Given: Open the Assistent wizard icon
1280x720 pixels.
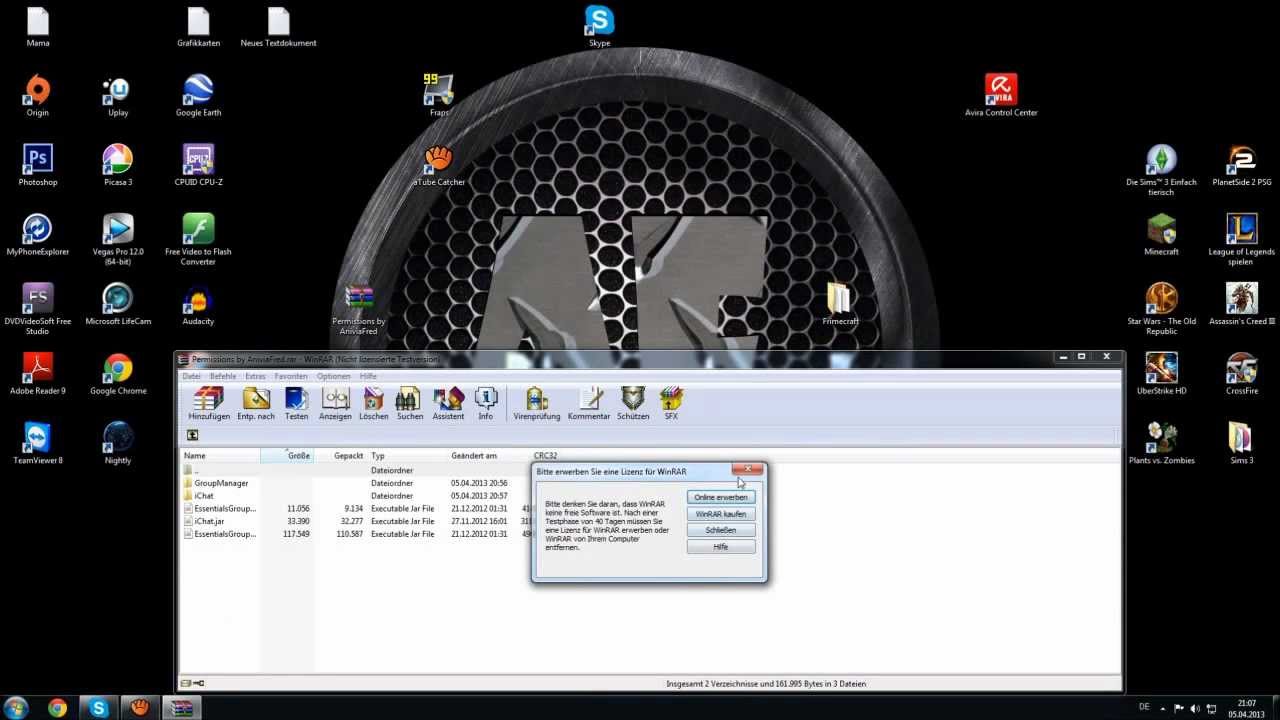Looking at the screenshot, I should click(x=448, y=403).
